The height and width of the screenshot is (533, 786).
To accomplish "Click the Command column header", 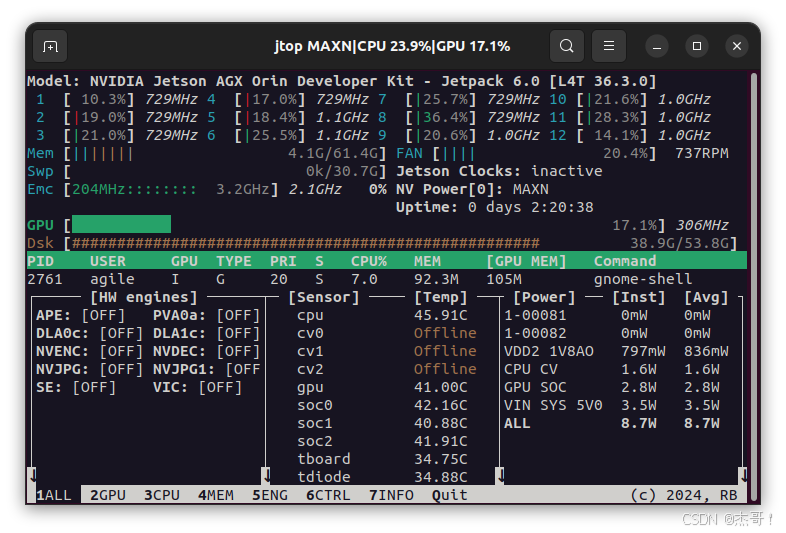I will tap(625, 261).
